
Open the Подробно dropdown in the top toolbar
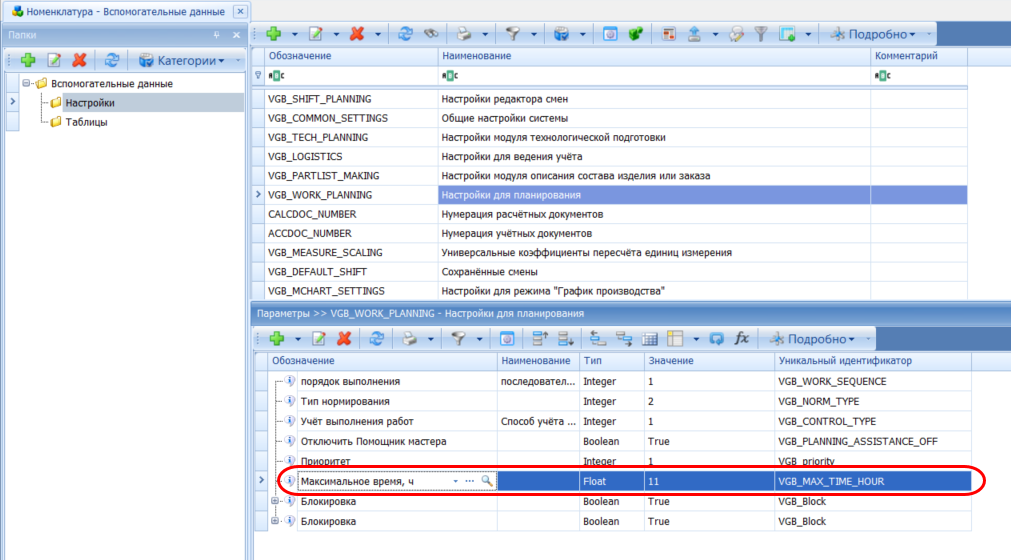[x=877, y=34]
